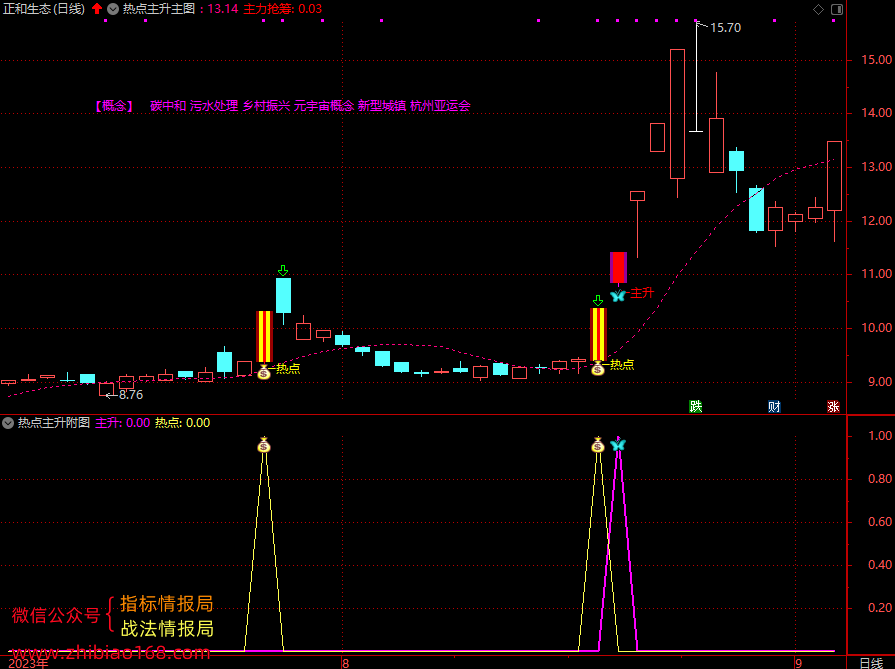Select the 乡村振兴 concept tag
The width and height of the screenshot is (895, 669).
coord(267,106)
